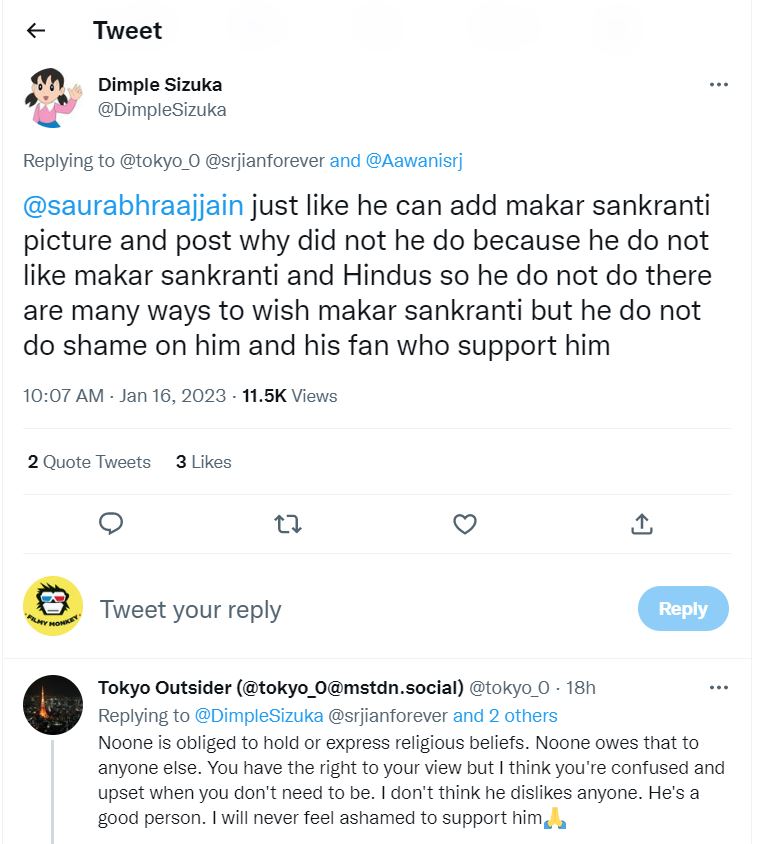
Task: Like the tweet using the heart icon
Action: coord(464,524)
